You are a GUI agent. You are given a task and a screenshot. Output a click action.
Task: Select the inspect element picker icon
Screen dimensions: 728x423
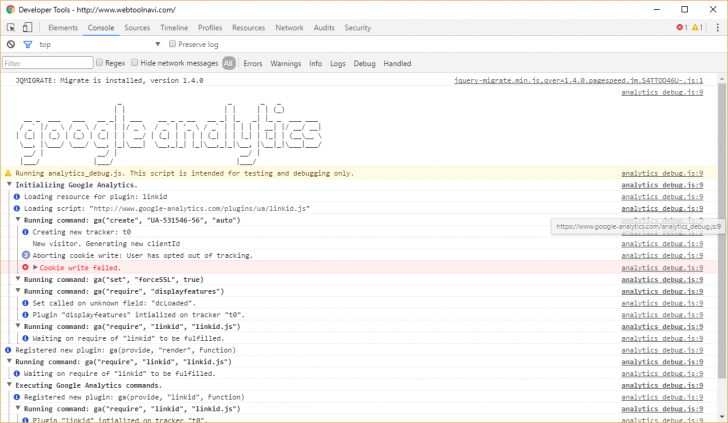click(x=11, y=28)
